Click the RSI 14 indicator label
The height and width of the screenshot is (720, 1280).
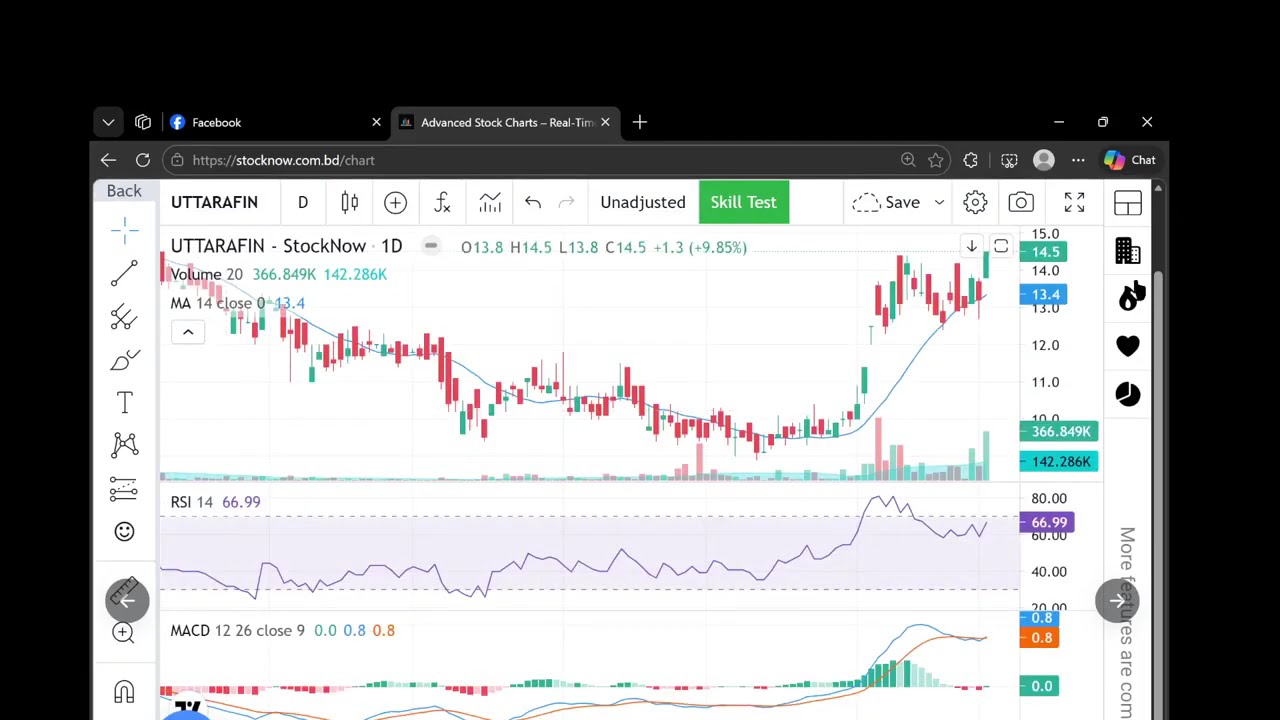tap(192, 502)
